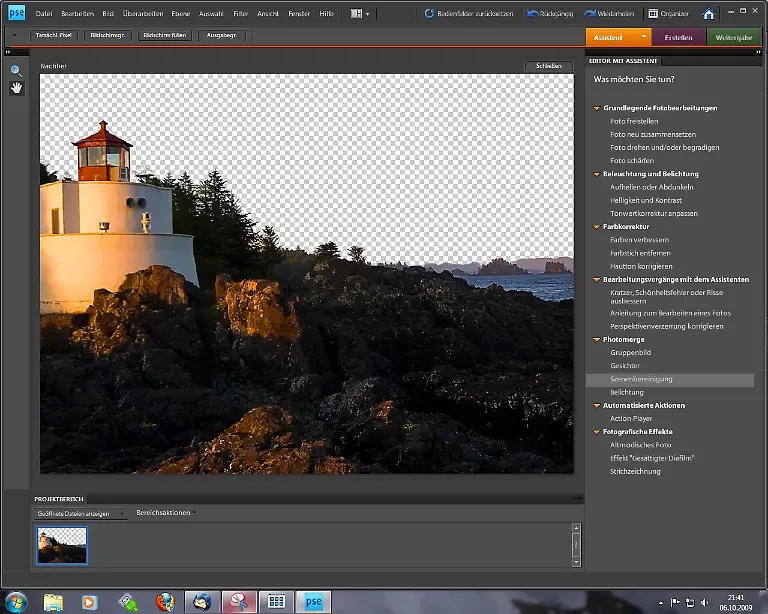Switch to the Erstellen tab

pyautogui.click(x=678, y=38)
